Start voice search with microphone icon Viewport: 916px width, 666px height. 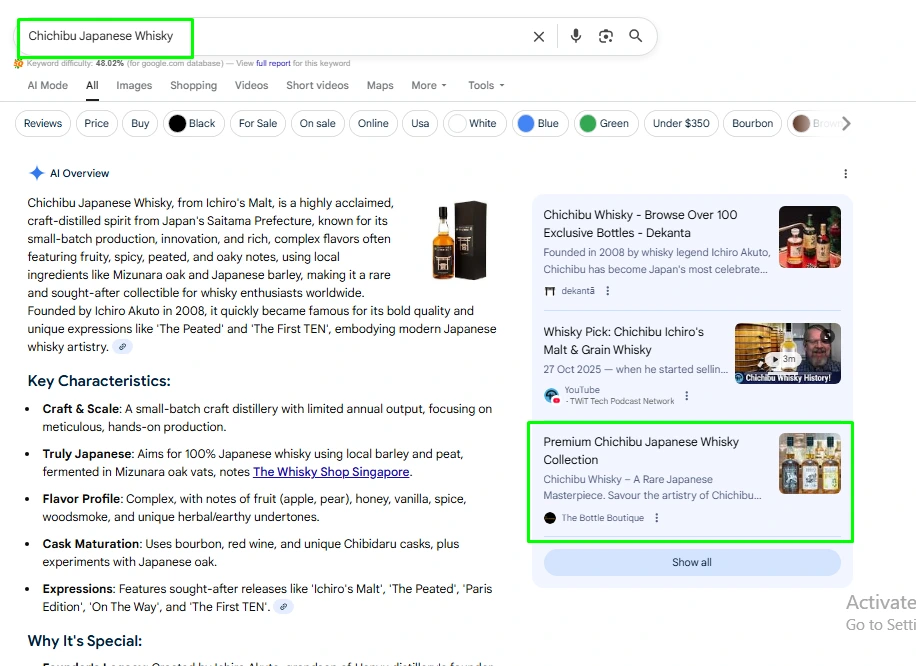pyautogui.click(x=576, y=36)
